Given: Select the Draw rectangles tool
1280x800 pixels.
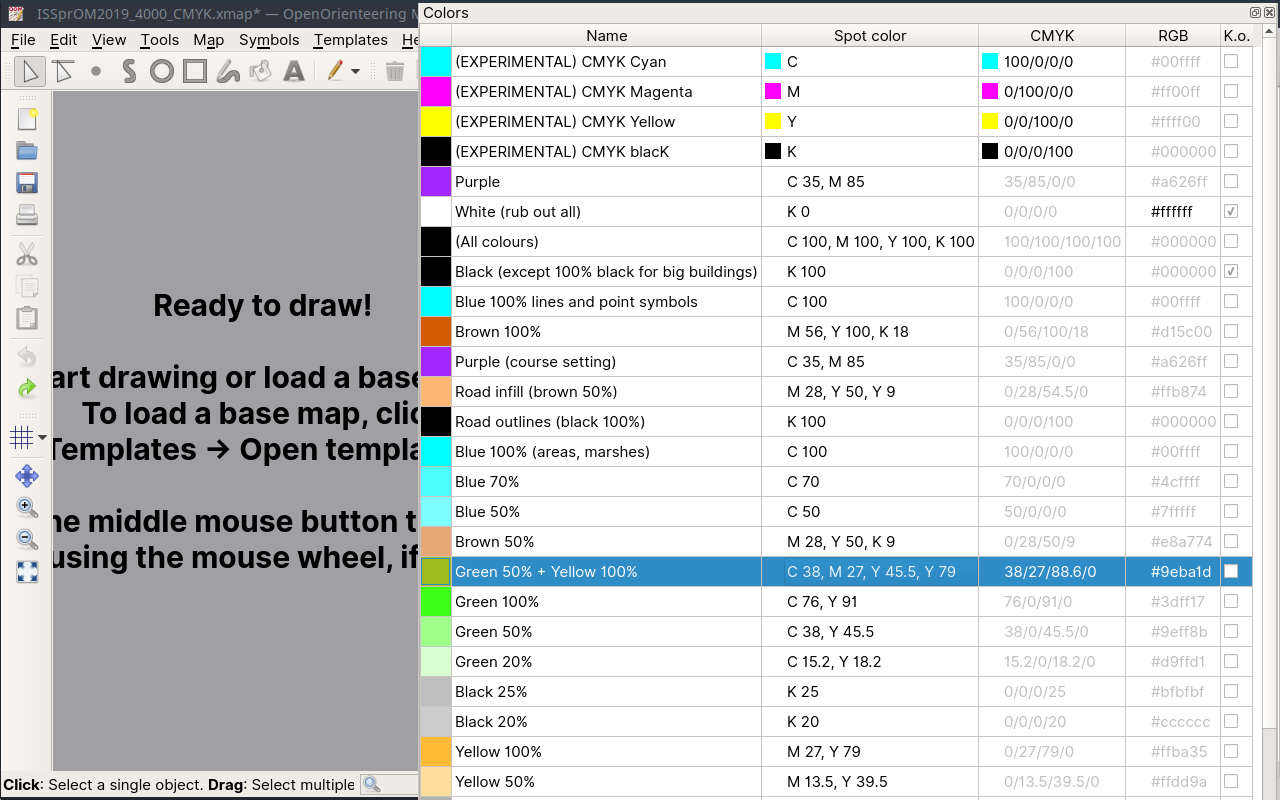Looking at the screenshot, I should [195, 71].
